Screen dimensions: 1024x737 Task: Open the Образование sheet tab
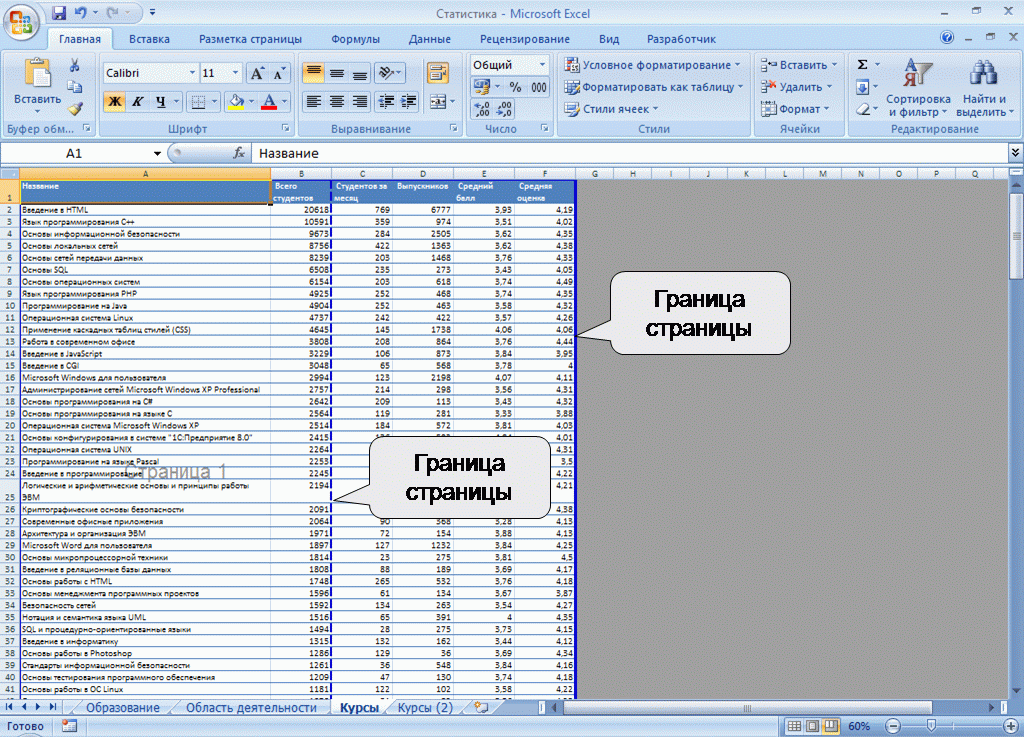(x=122, y=708)
